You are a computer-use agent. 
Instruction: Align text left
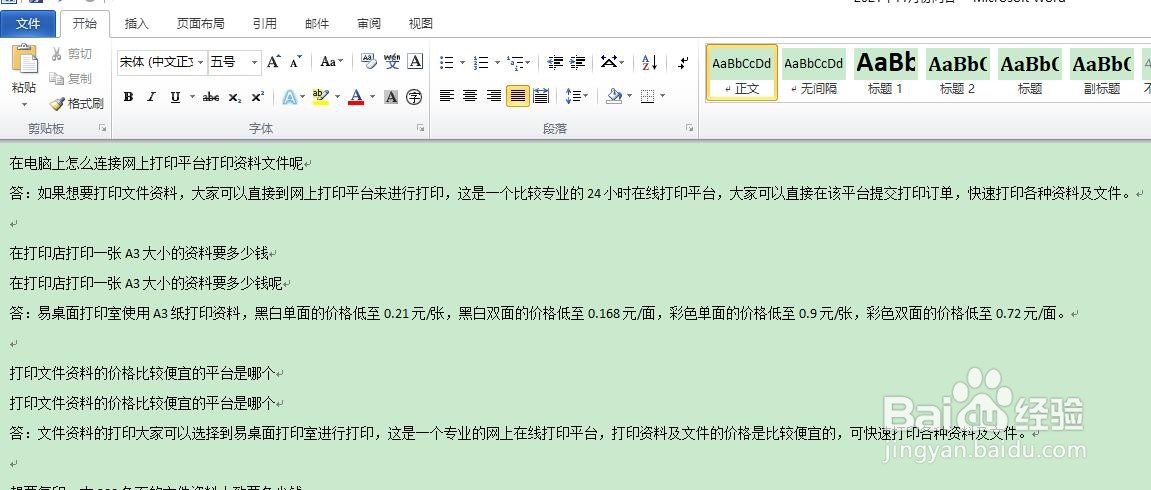pos(447,95)
